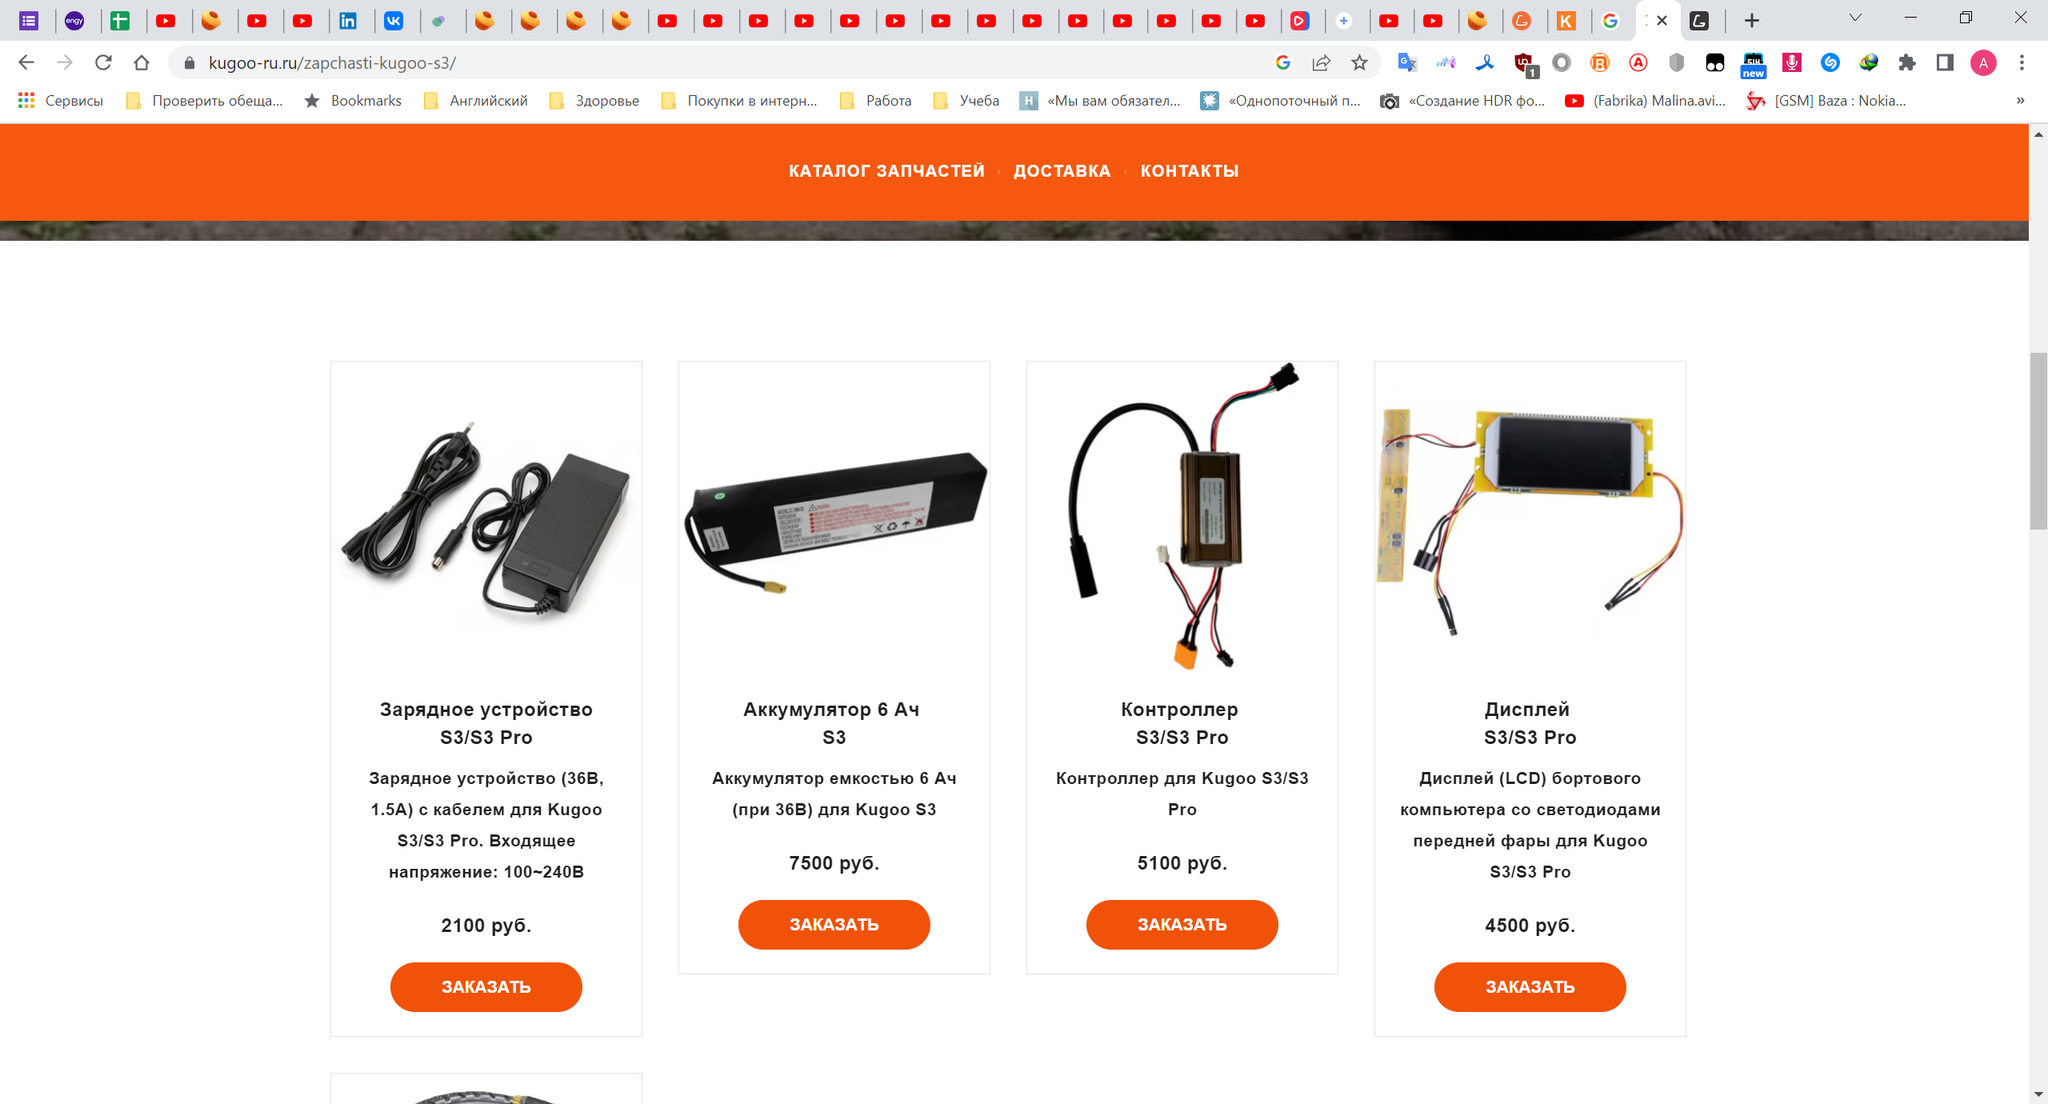This screenshot has height=1104, width=2048.
Task: Bookmark this page with star icon
Action: (1359, 63)
